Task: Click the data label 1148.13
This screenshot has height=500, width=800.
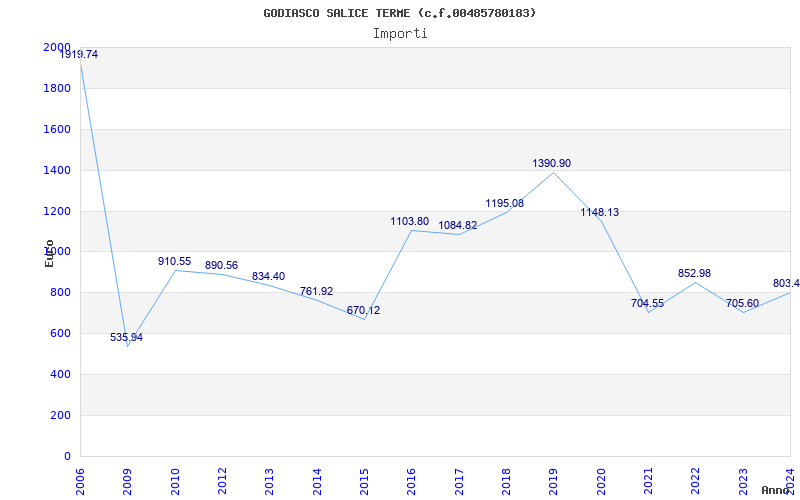Action: tap(599, 212)
